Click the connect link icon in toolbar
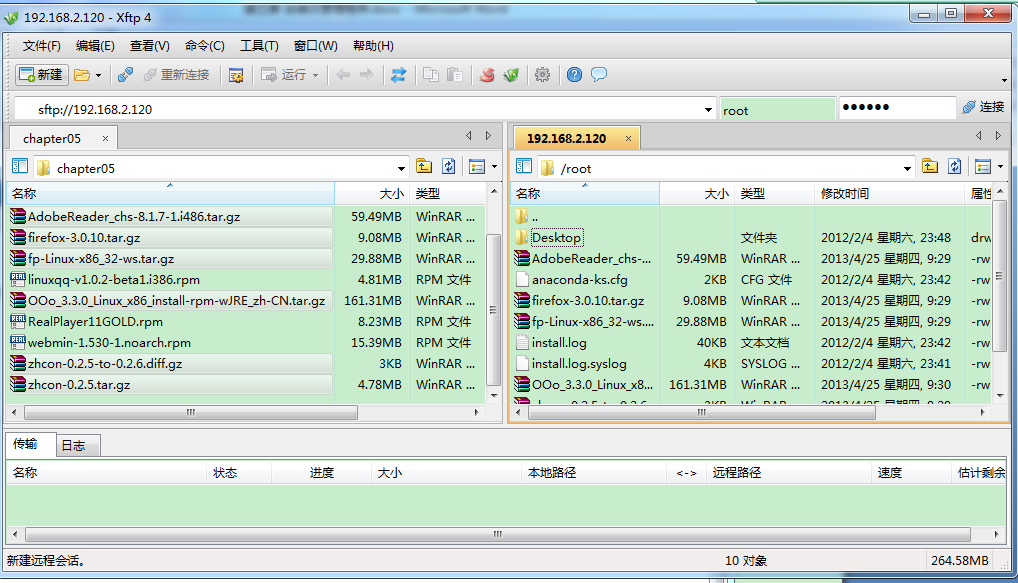 [125, 75]
